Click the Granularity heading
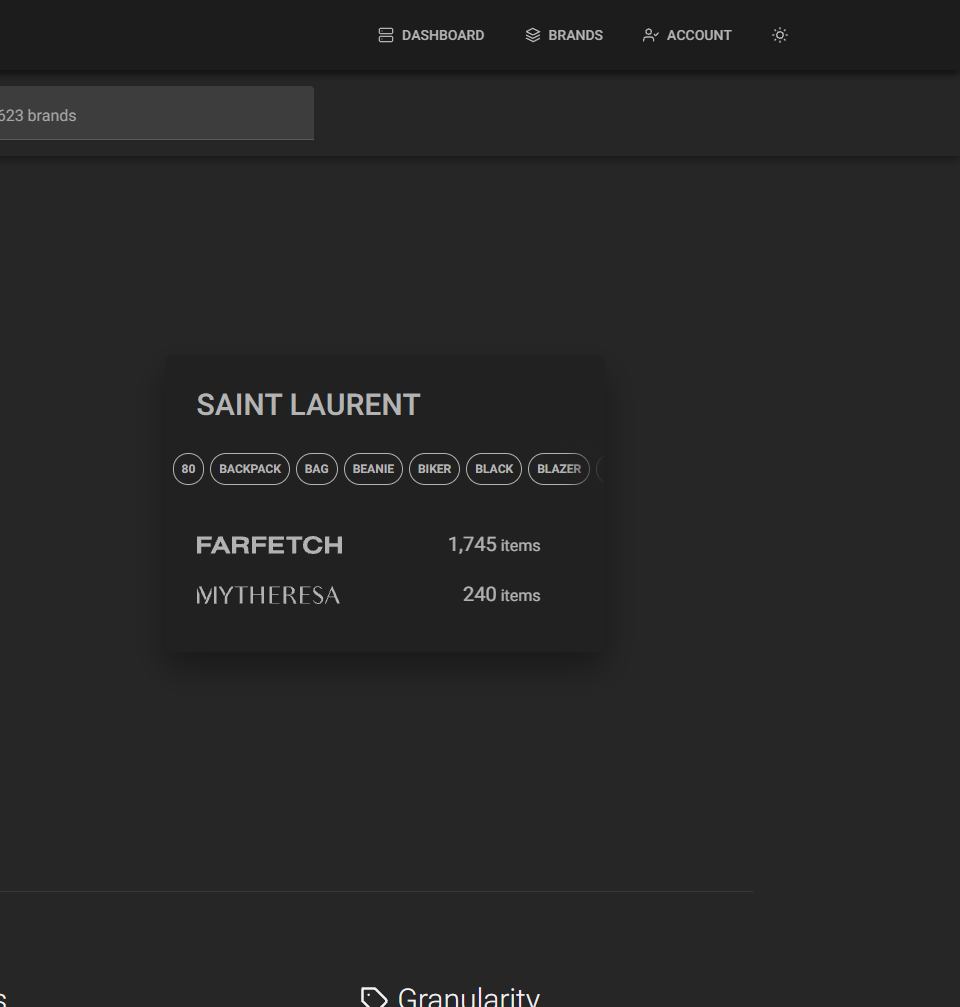The width and height of the screenshot is (960, 1007). [x=469, y=997]
